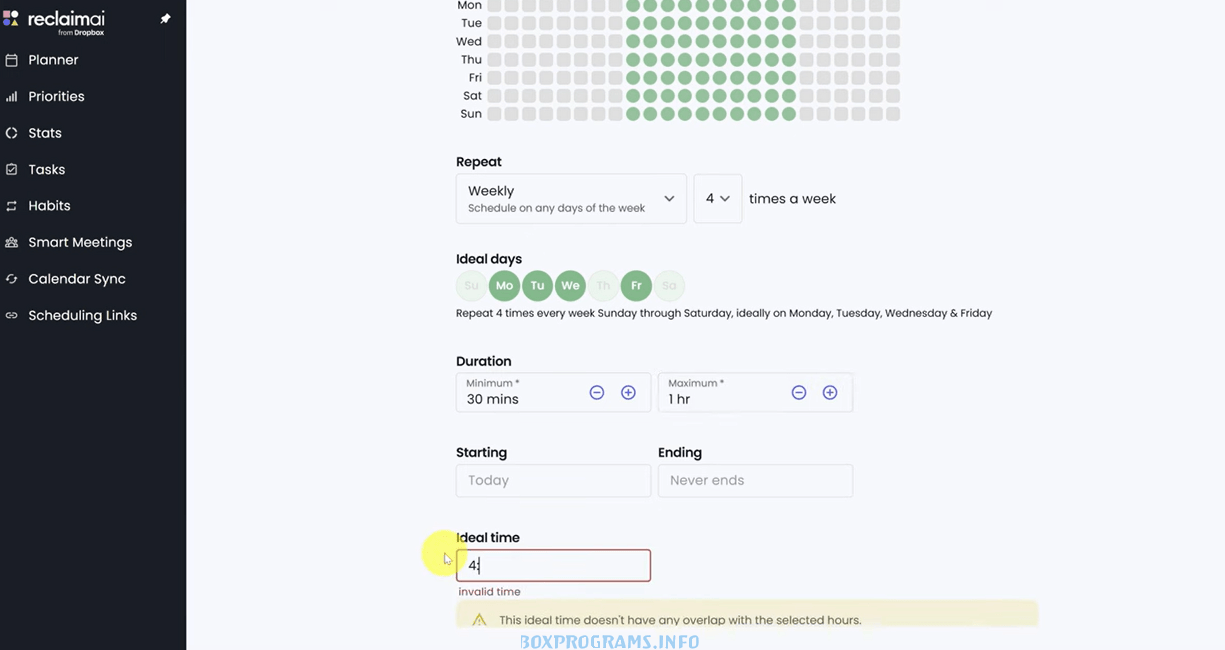Navigate to Scheduling Links
The height and width of the screenshot is (650, 1225).
click(x=82, y=315)
